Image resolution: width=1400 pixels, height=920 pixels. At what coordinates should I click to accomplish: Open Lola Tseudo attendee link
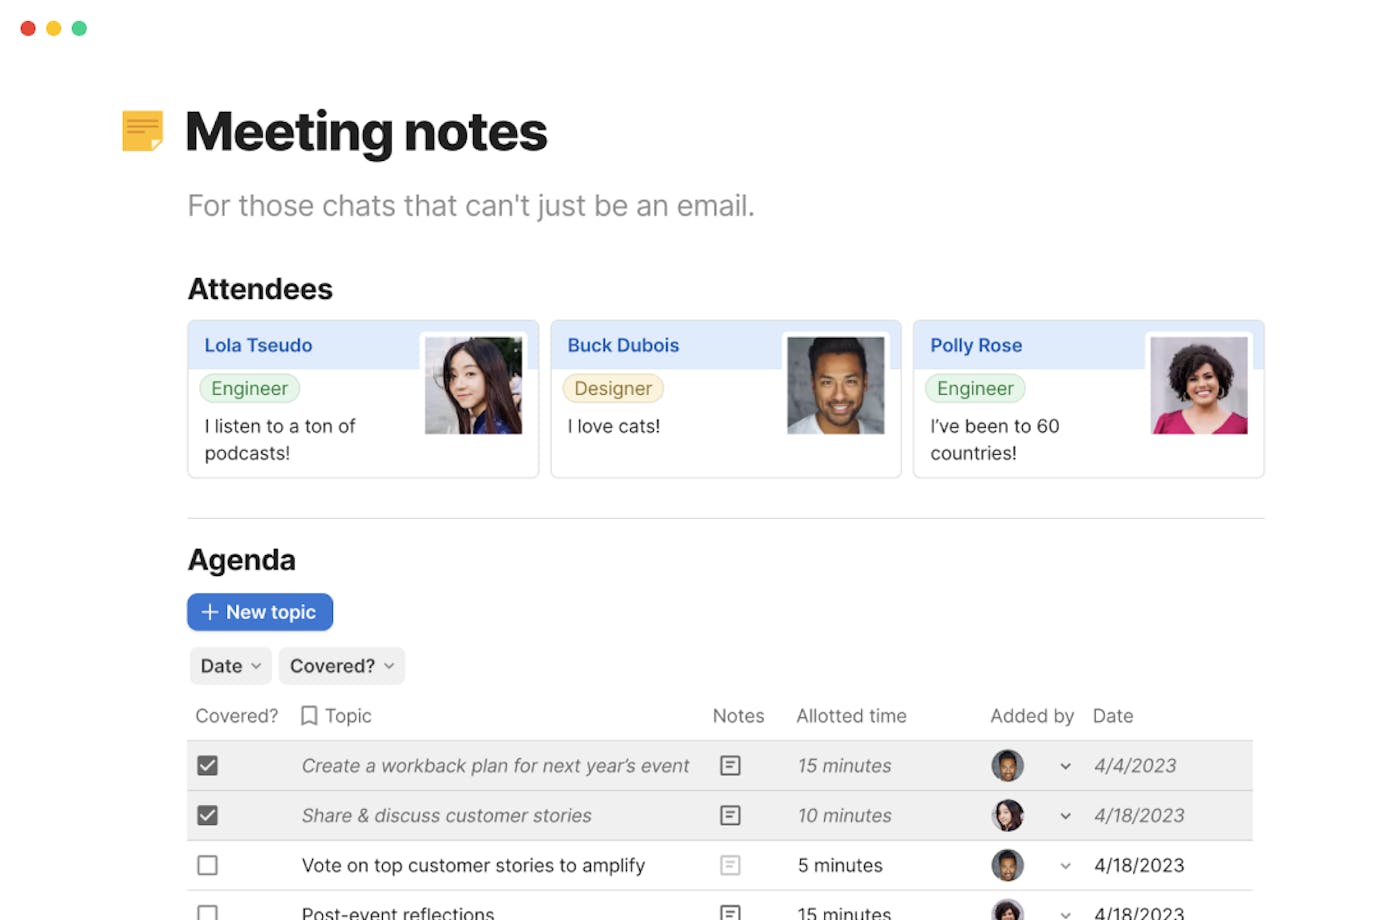[x=258, y=345]
